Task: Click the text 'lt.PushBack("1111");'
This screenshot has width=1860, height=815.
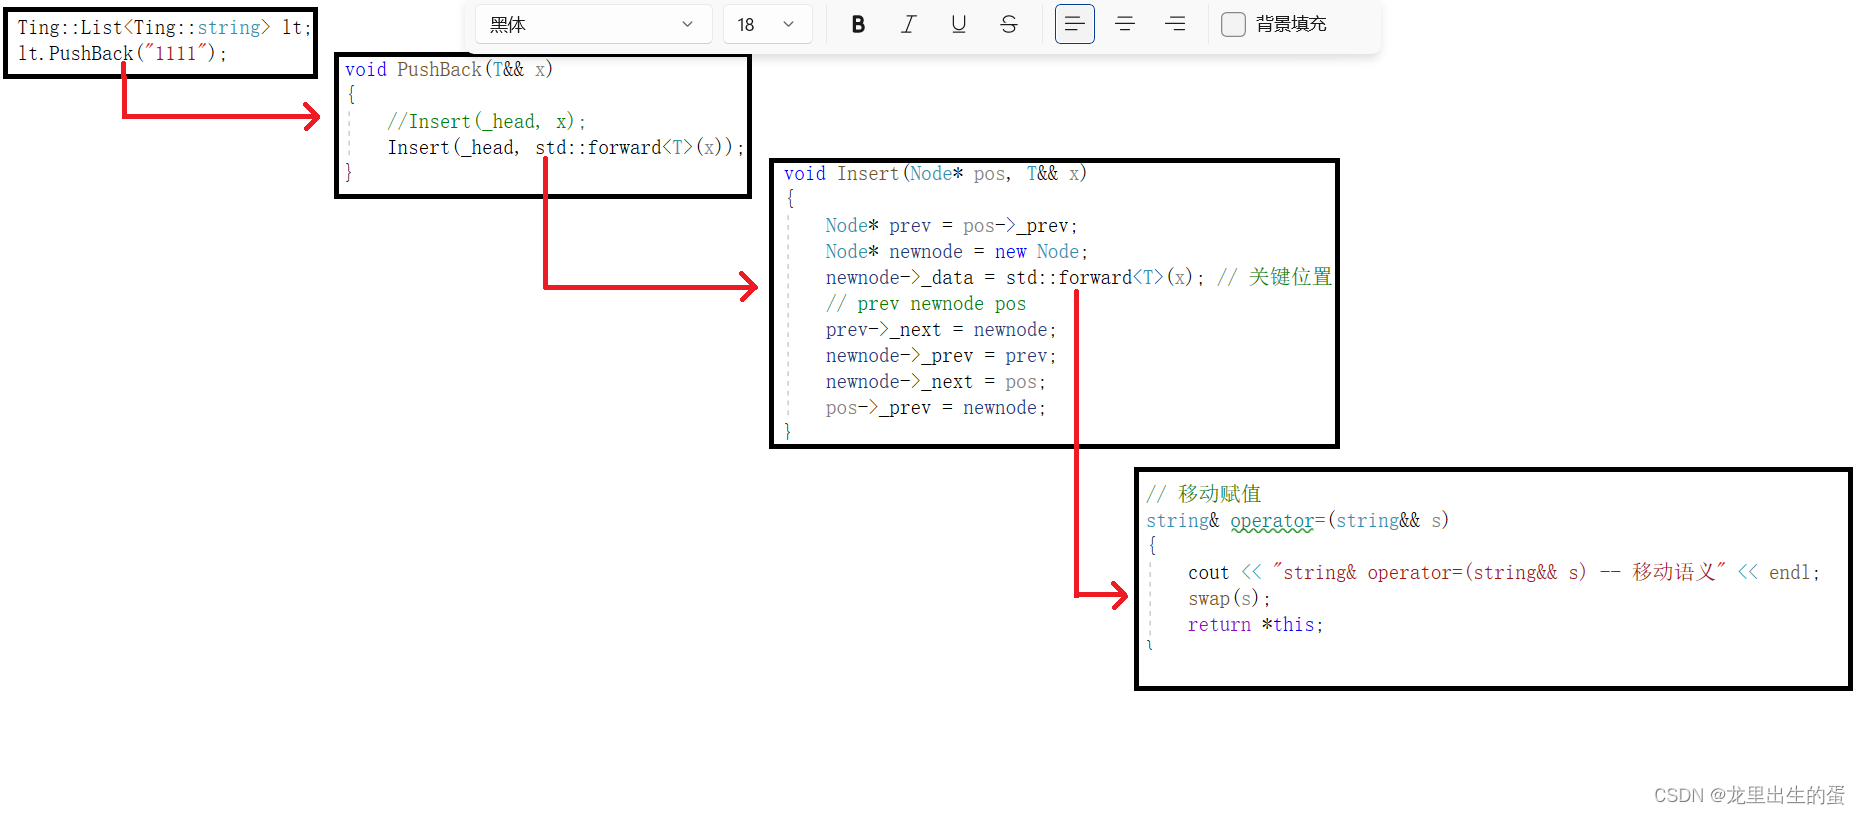Action: 122,54
